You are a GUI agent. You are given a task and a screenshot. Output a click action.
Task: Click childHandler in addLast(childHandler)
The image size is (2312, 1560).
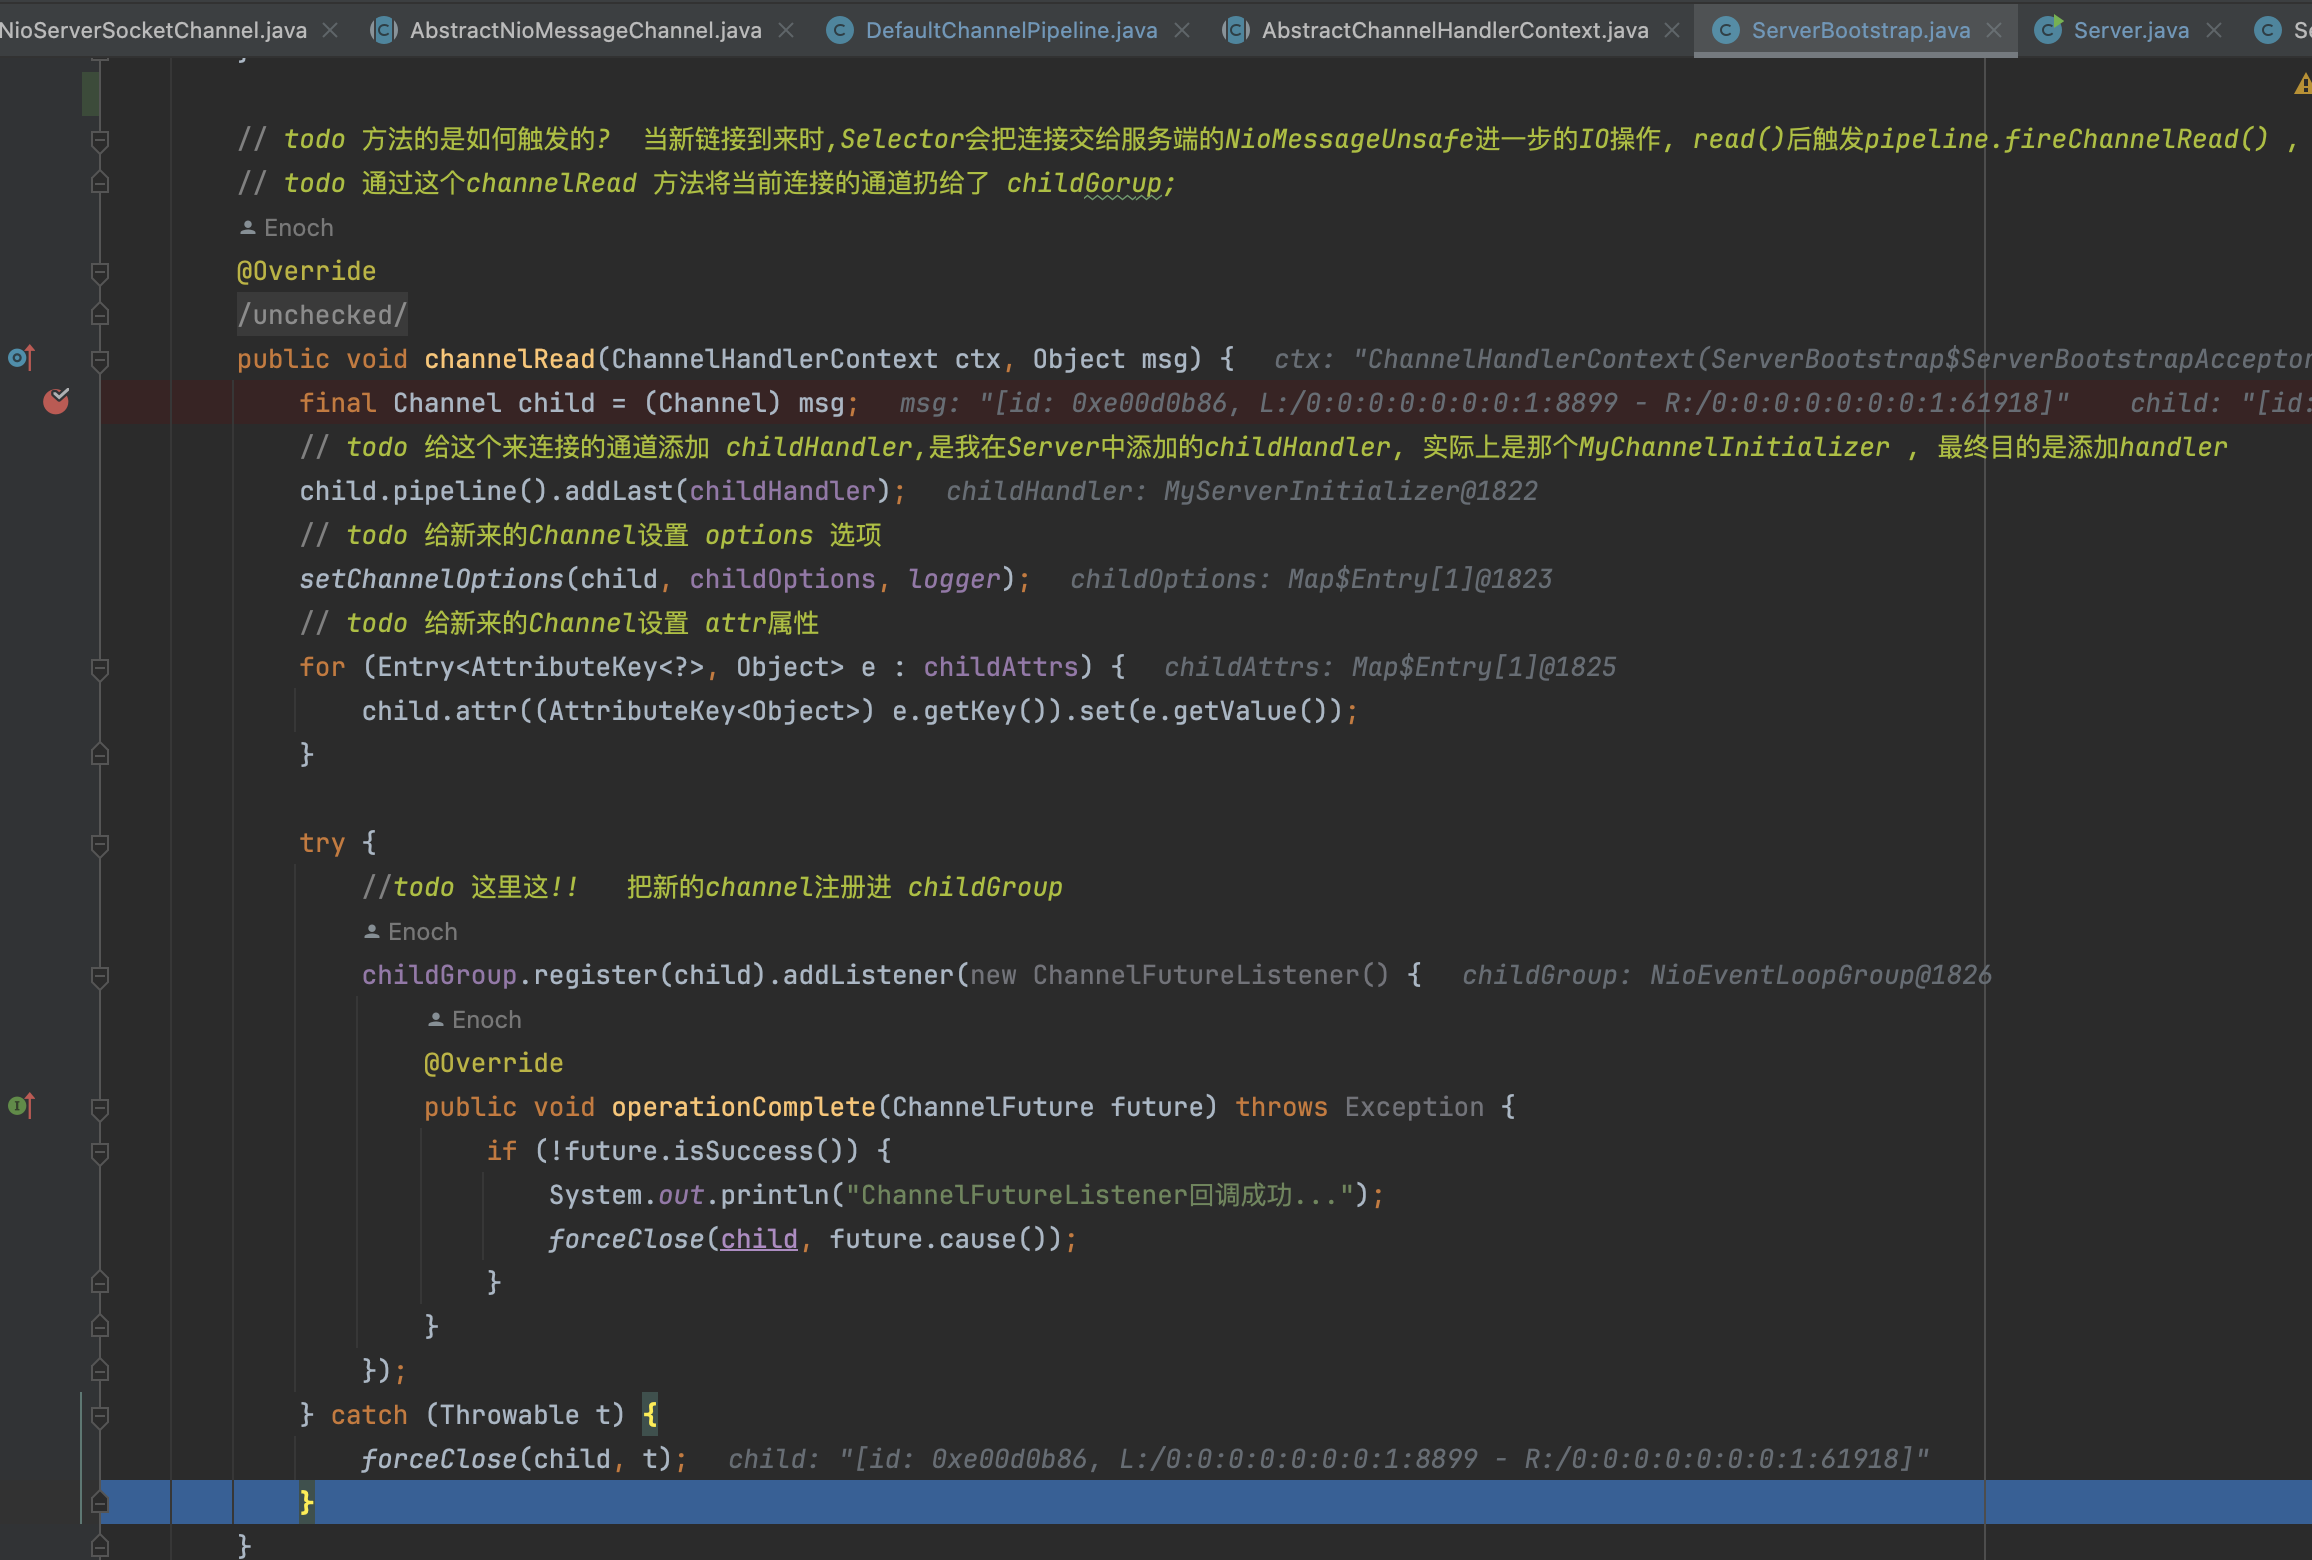783,491
